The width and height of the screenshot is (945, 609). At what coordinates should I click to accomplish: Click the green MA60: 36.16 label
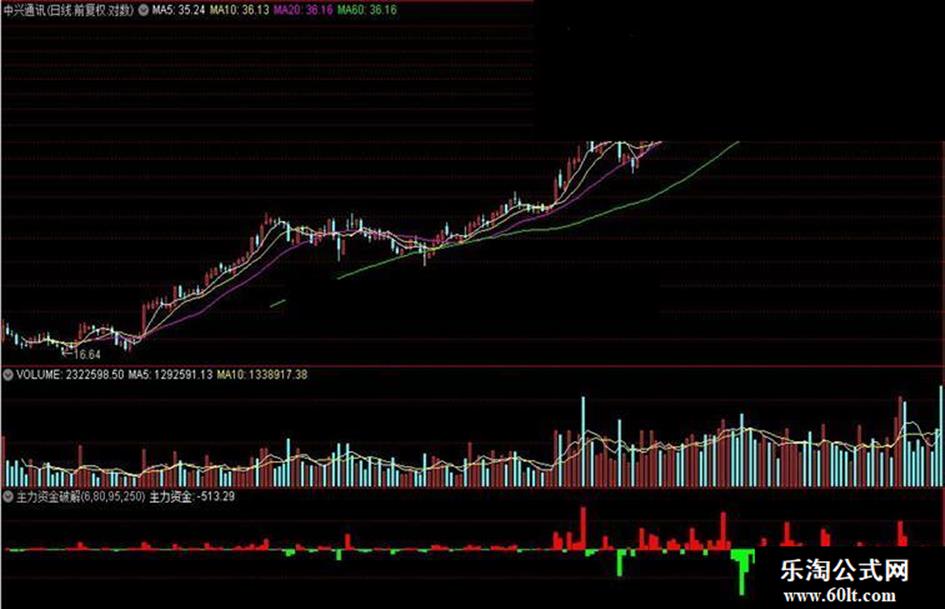pyautogui.click(x=366, y=10)
